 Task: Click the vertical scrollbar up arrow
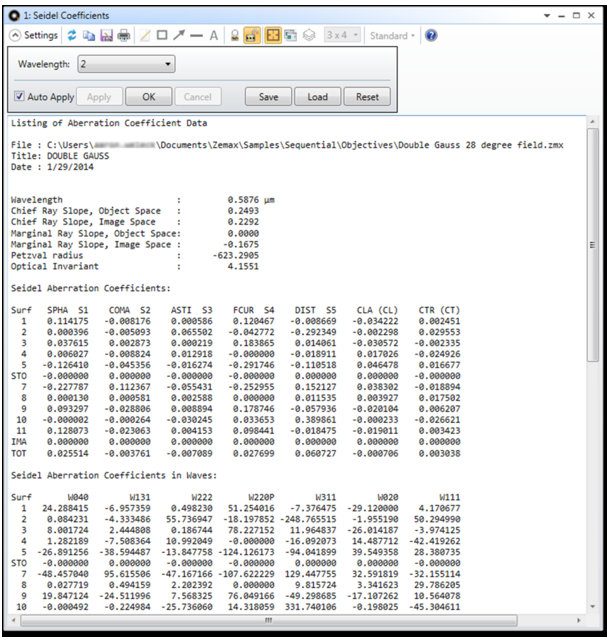593,121
